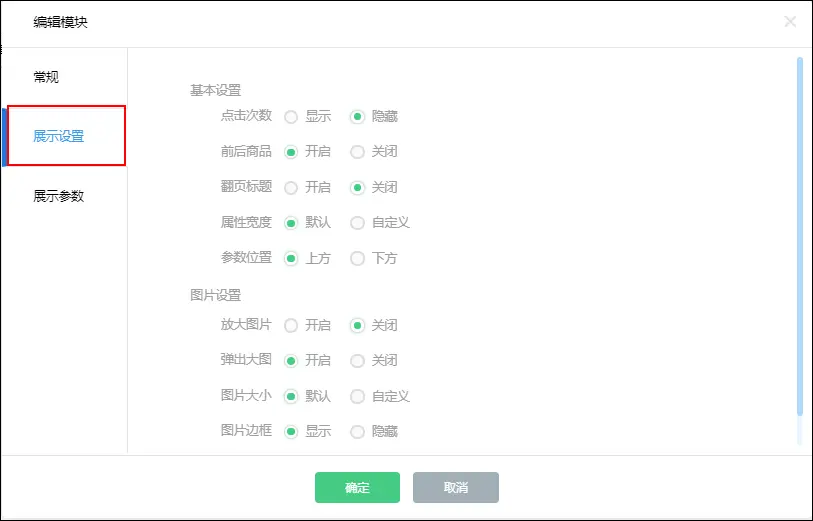813x521 pixels.
Task: Disable 前后商品 by choosing 关闭
Action: (x=357, y=152)
